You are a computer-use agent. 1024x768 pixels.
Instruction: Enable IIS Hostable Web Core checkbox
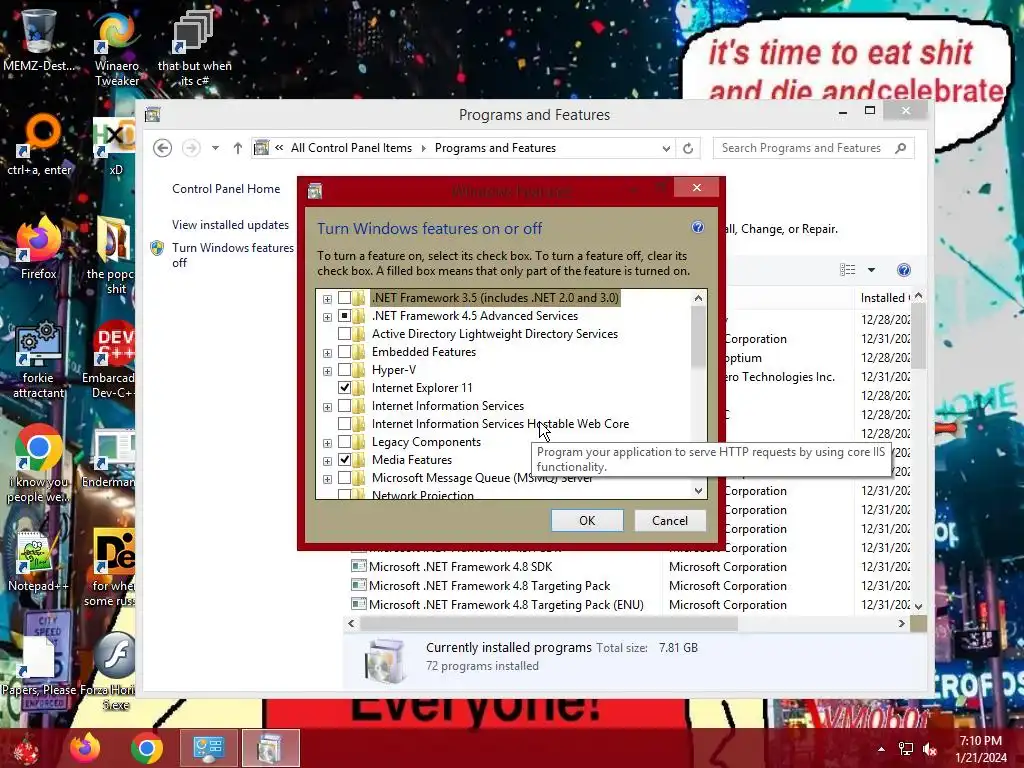click(x=344, y=424)
